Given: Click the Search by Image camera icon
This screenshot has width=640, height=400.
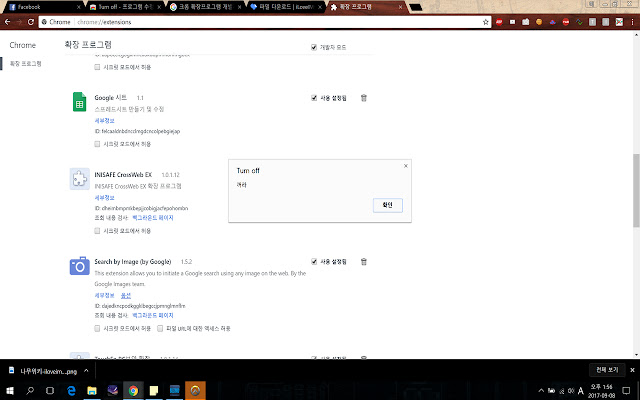Looking at the screenshot, I should coord(80,266).
